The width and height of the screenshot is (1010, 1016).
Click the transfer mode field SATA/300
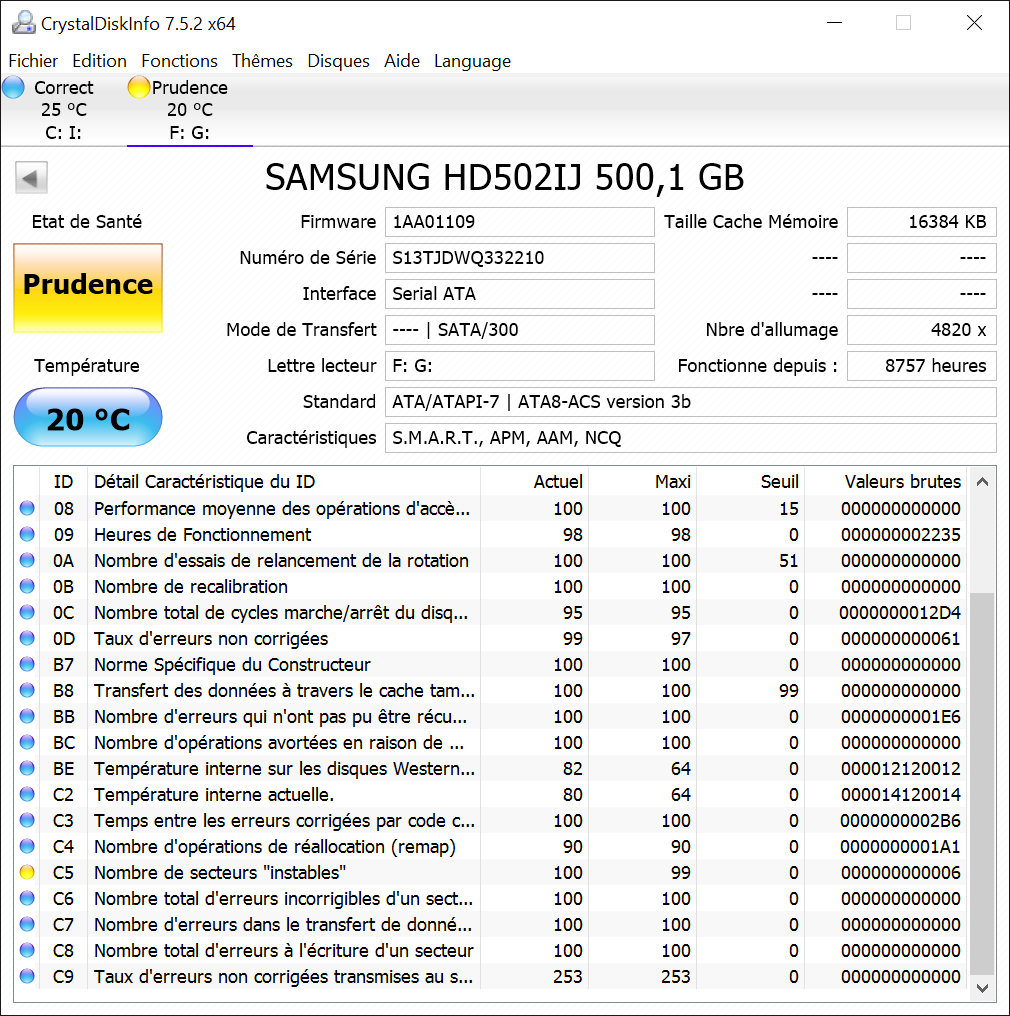click(x=520, y=330)
